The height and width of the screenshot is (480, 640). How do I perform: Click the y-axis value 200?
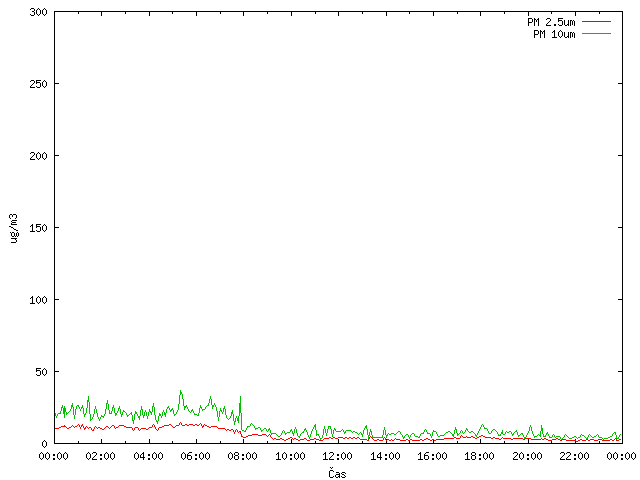coord(38,156)
